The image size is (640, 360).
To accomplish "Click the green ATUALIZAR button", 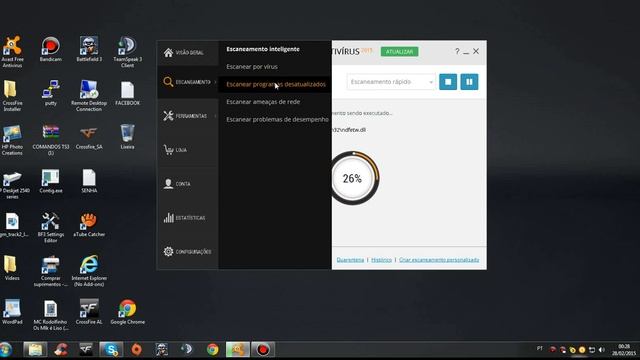I will click(x=400, y=51).
